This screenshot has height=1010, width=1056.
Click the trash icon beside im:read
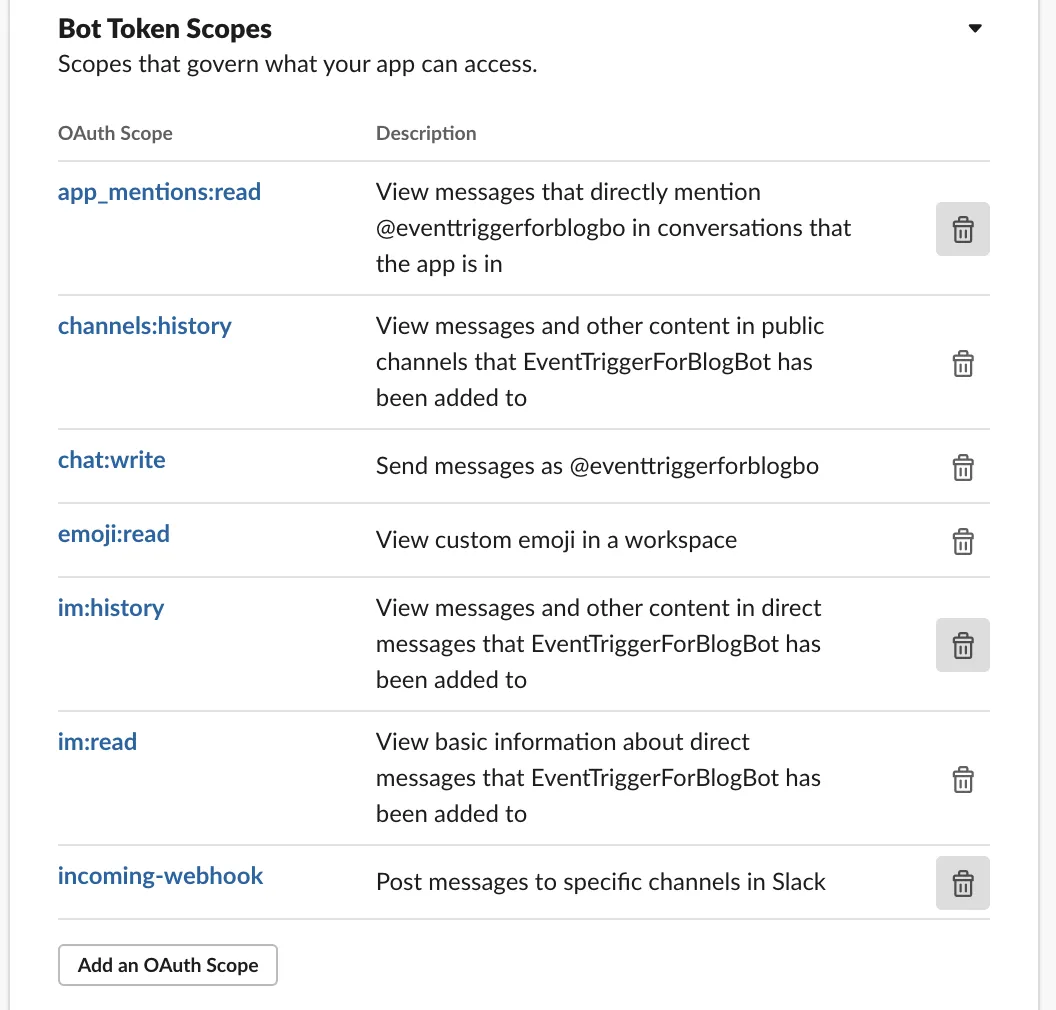tap(962, 779)
